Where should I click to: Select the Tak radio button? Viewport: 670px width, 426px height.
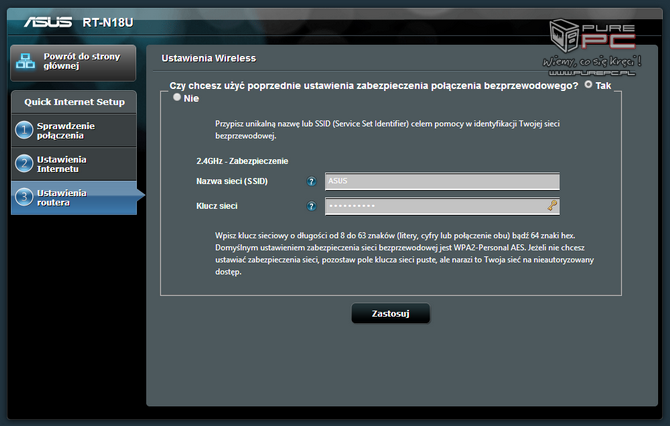pos(590,86)
